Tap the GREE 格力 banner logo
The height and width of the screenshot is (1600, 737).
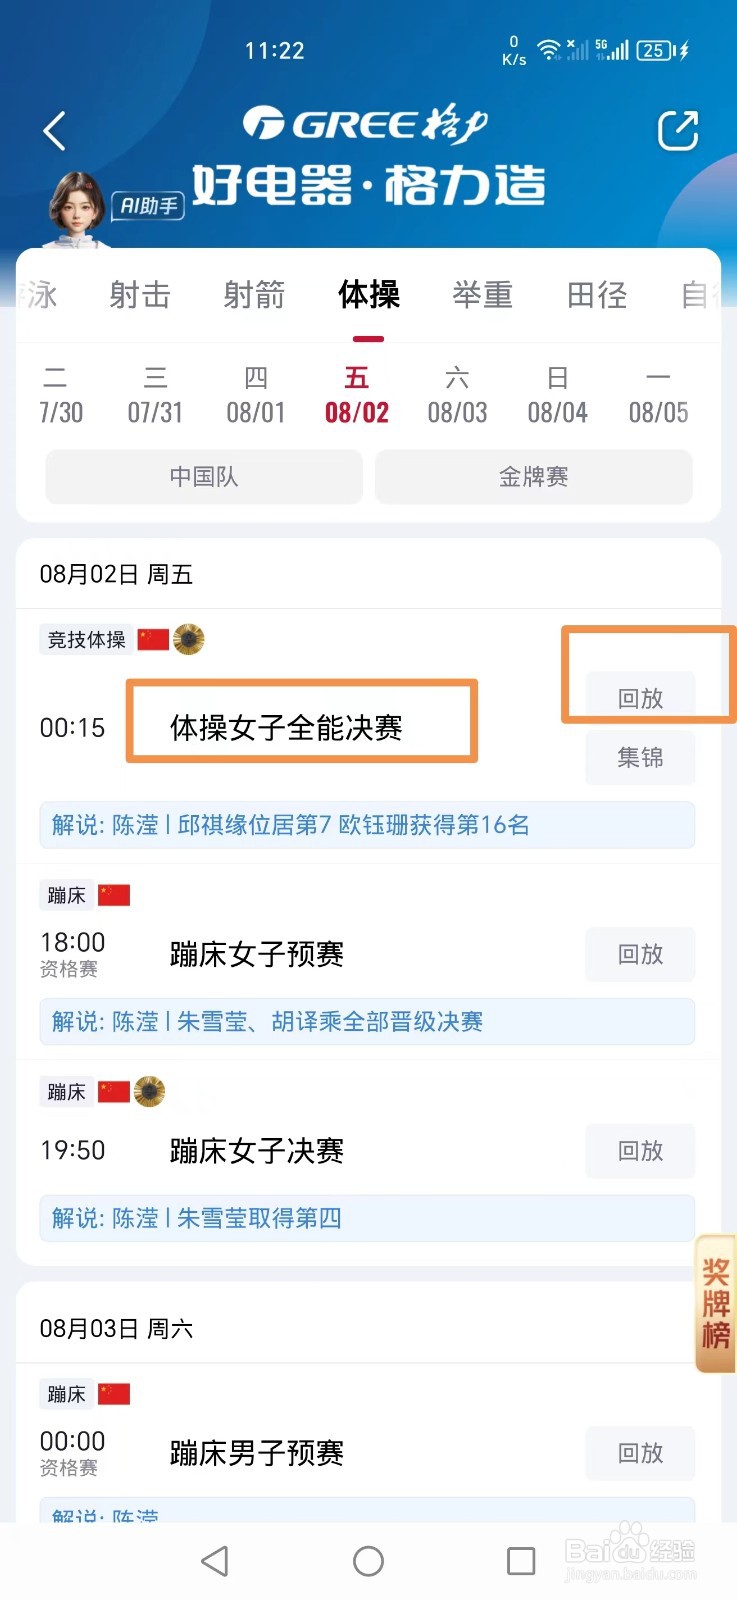click(367, 125)
